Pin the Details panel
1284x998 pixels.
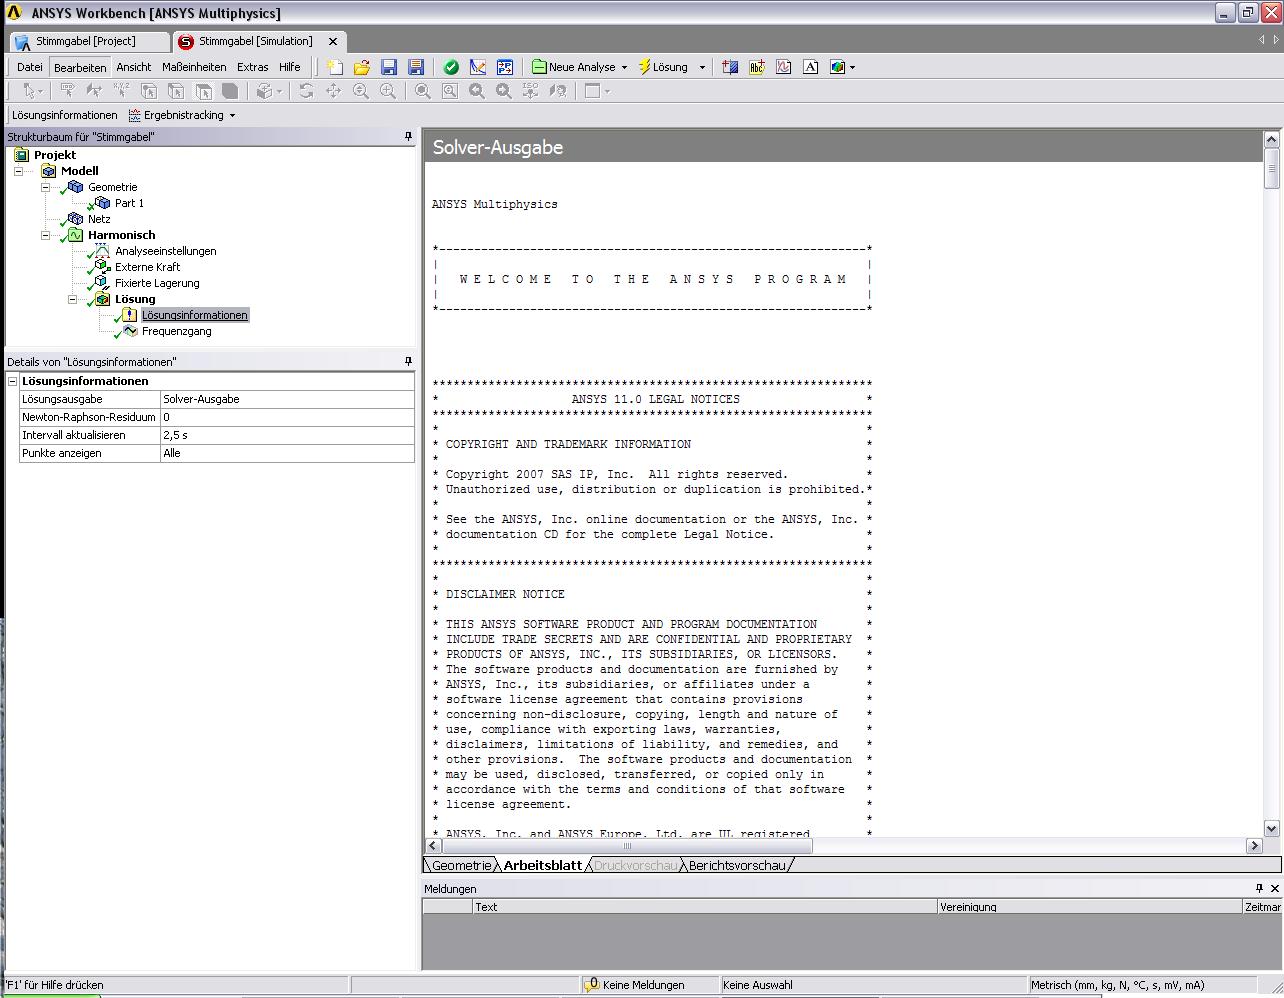click(408, 361)
